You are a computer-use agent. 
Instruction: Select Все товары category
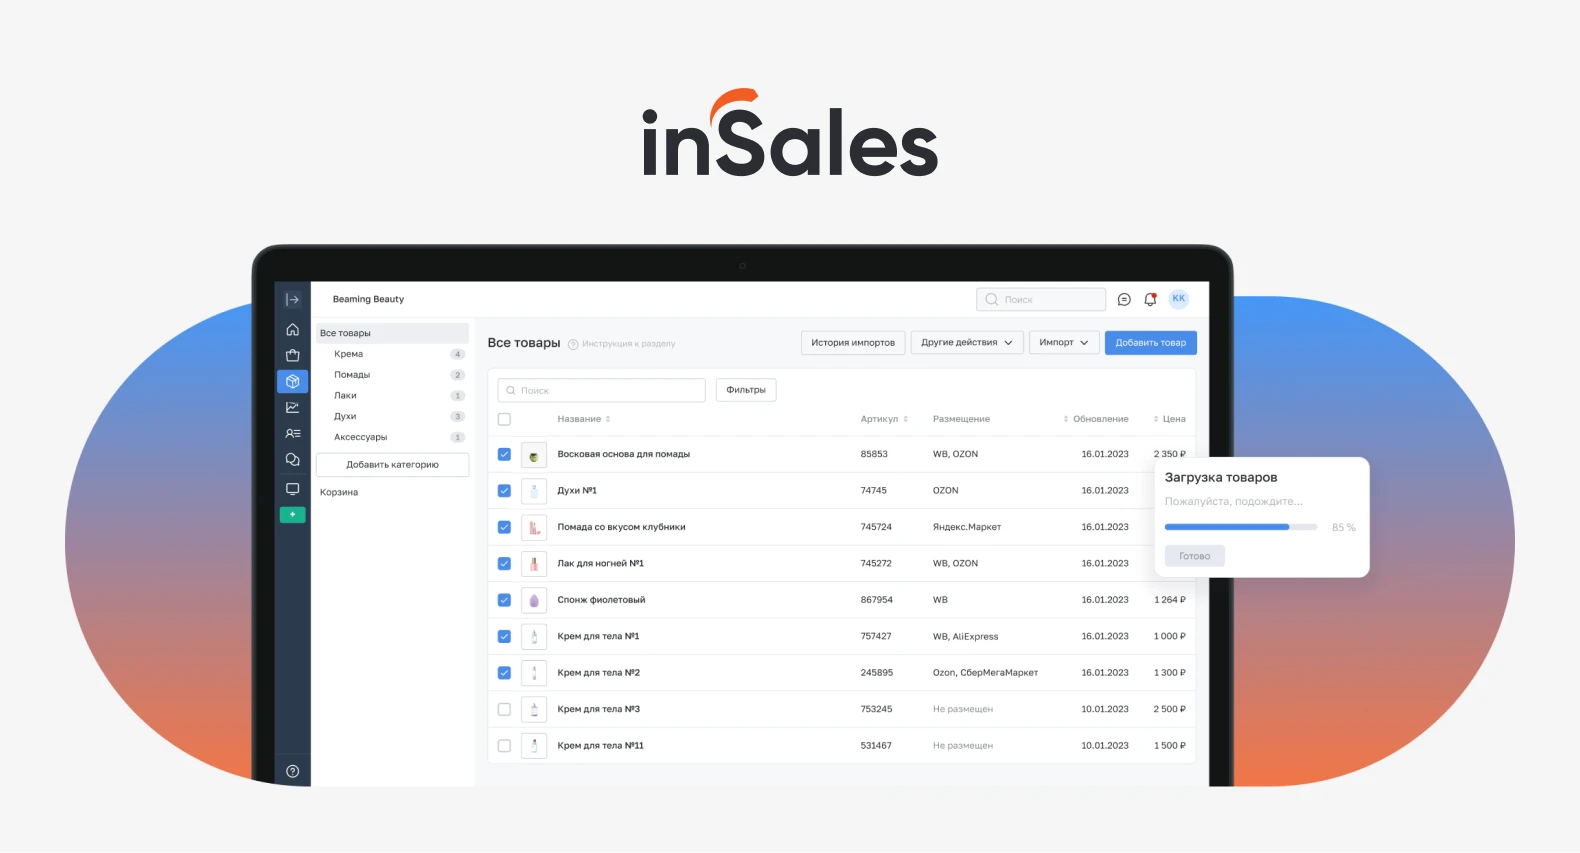[x=392, y=333]
